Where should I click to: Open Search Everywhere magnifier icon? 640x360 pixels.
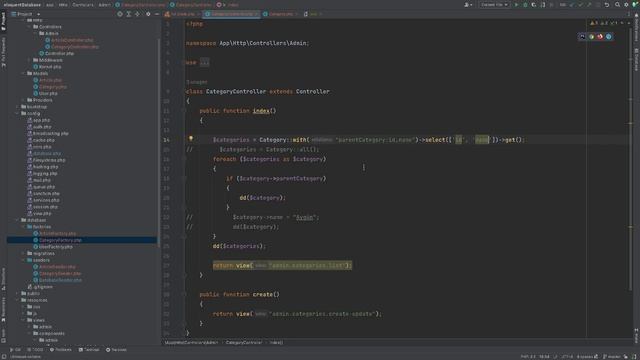617,5
